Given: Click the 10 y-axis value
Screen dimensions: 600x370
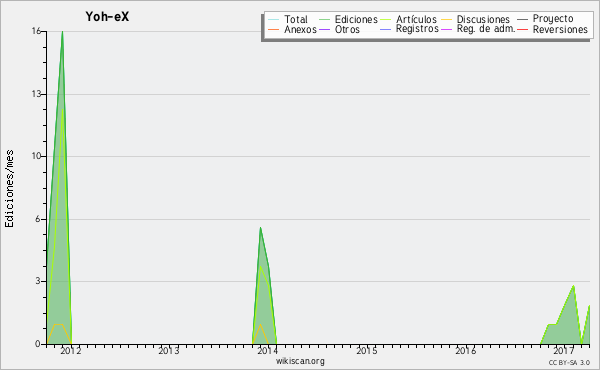Looking at the screenshot, I should (x=36, y=156).
